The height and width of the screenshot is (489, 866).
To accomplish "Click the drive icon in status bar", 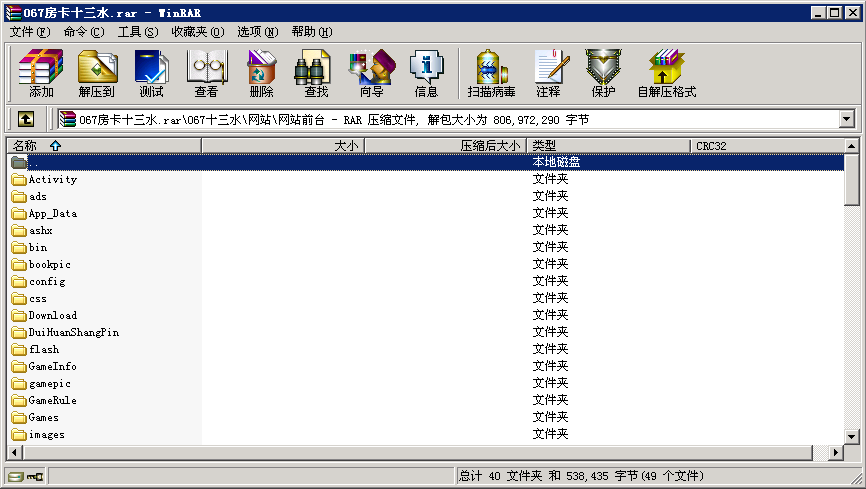I will 16,477.
